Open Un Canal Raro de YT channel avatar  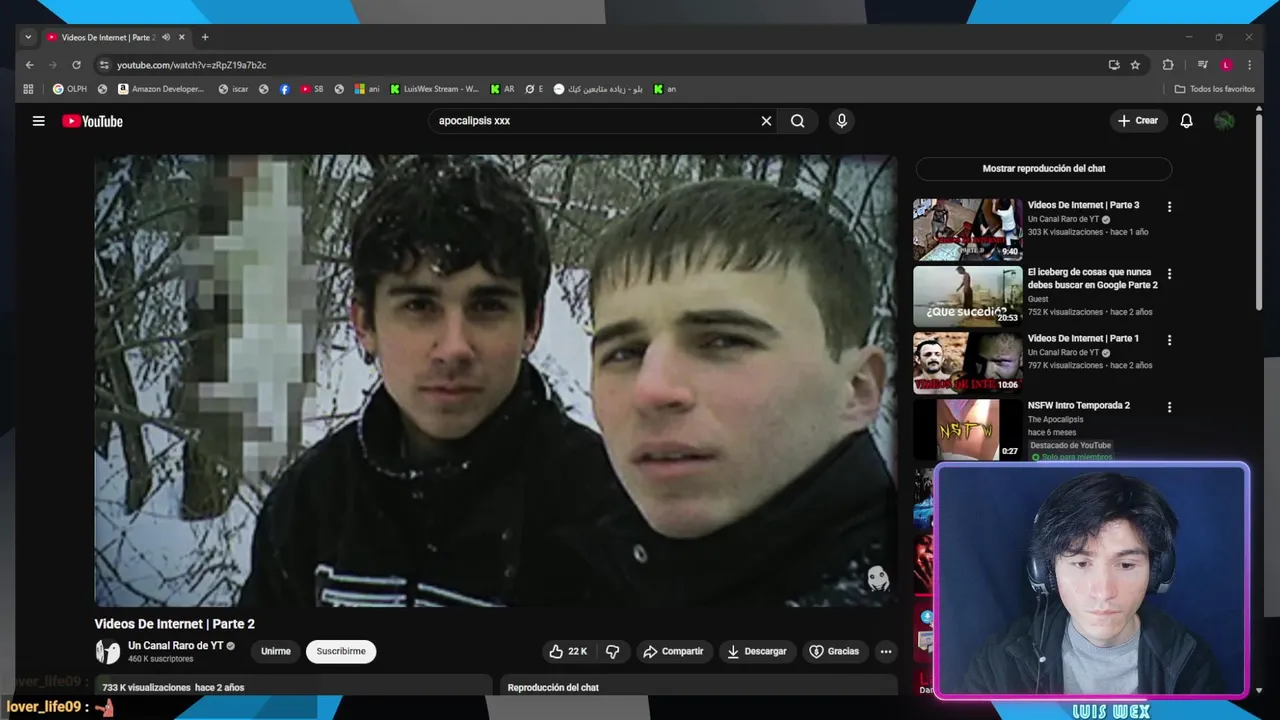pyautogui.click(x=107, y=652)
